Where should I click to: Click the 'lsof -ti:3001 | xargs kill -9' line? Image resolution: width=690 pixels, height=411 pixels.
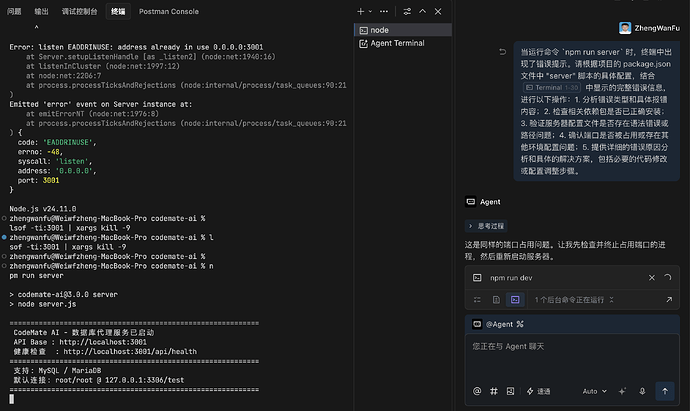(x=70, y=228)
